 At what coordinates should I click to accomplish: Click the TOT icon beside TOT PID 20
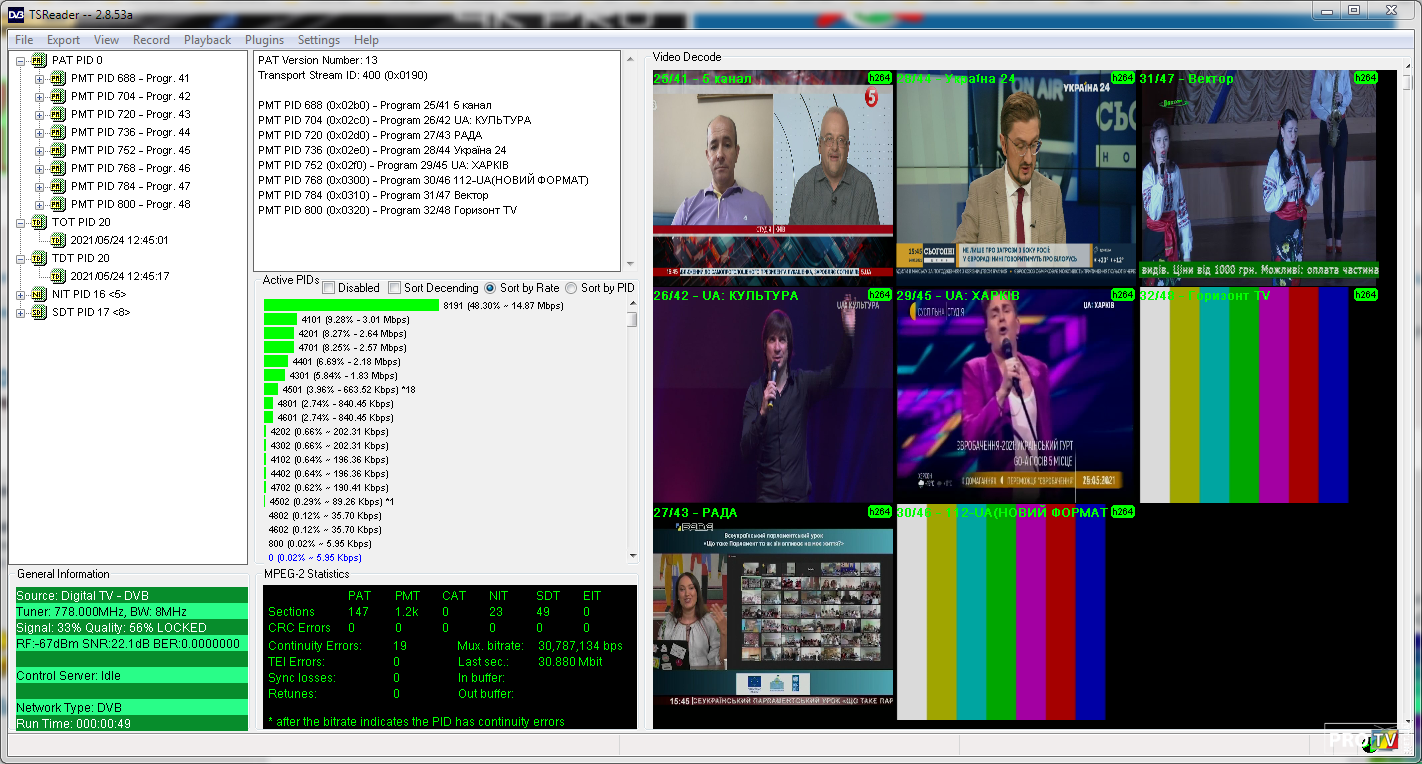pyautogui.click(x=38, y=222)
